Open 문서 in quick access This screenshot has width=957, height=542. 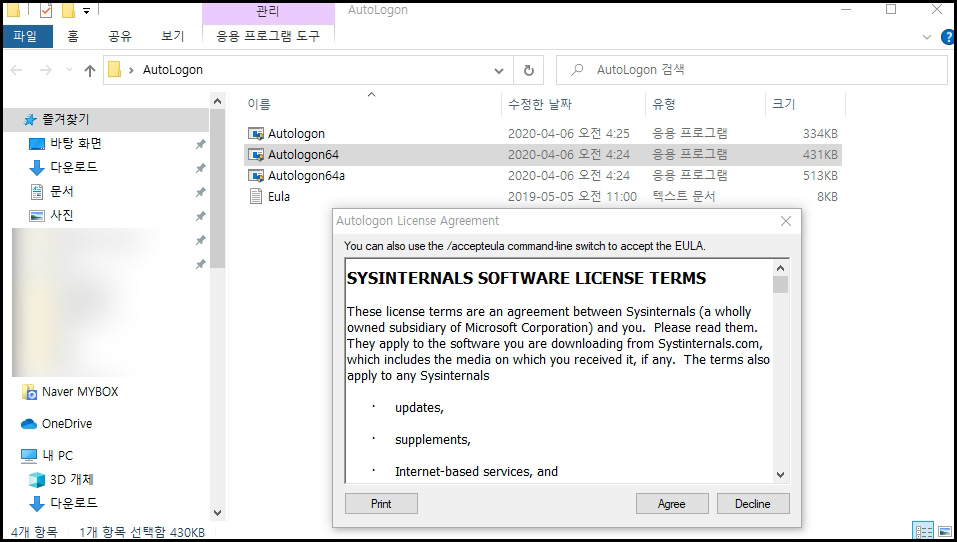point(61,191)
